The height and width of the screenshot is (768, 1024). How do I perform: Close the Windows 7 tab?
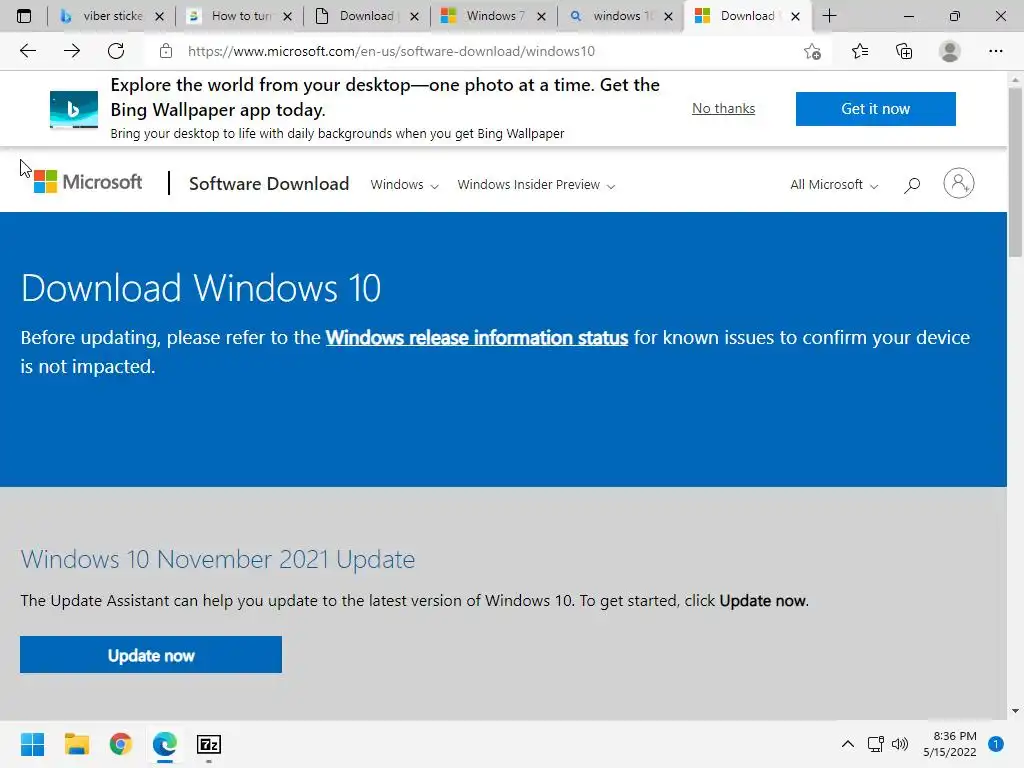point(541,16)
